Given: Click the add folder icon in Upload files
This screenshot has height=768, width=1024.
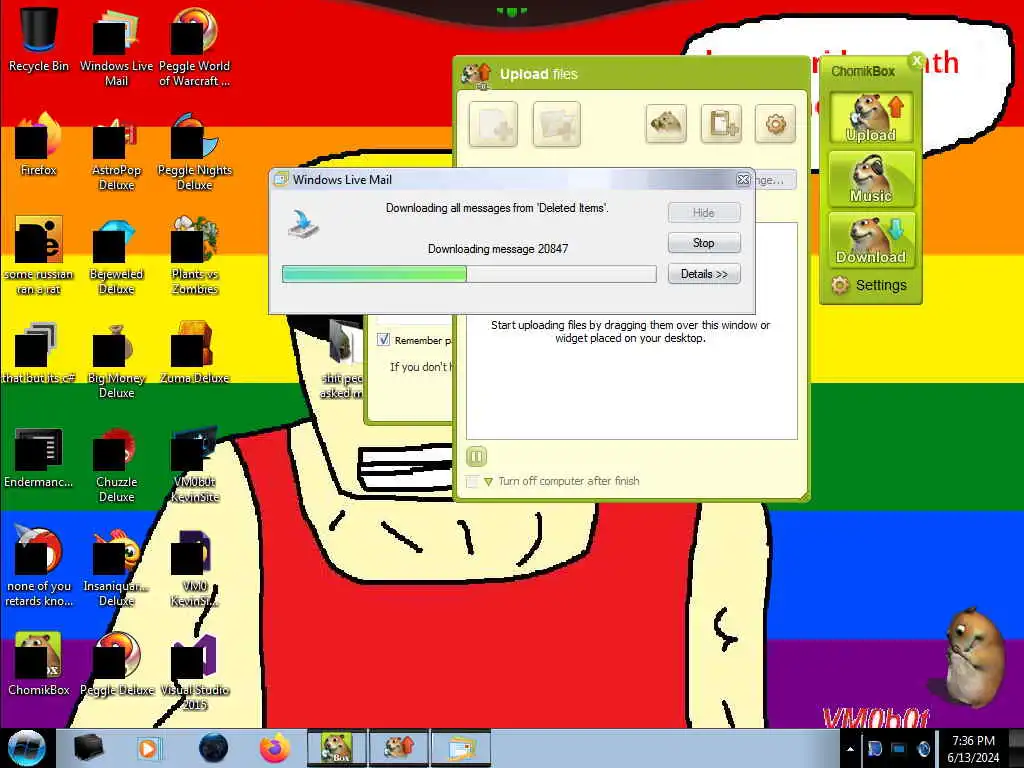Looking at the screenshot, I should tap(556, 124).
